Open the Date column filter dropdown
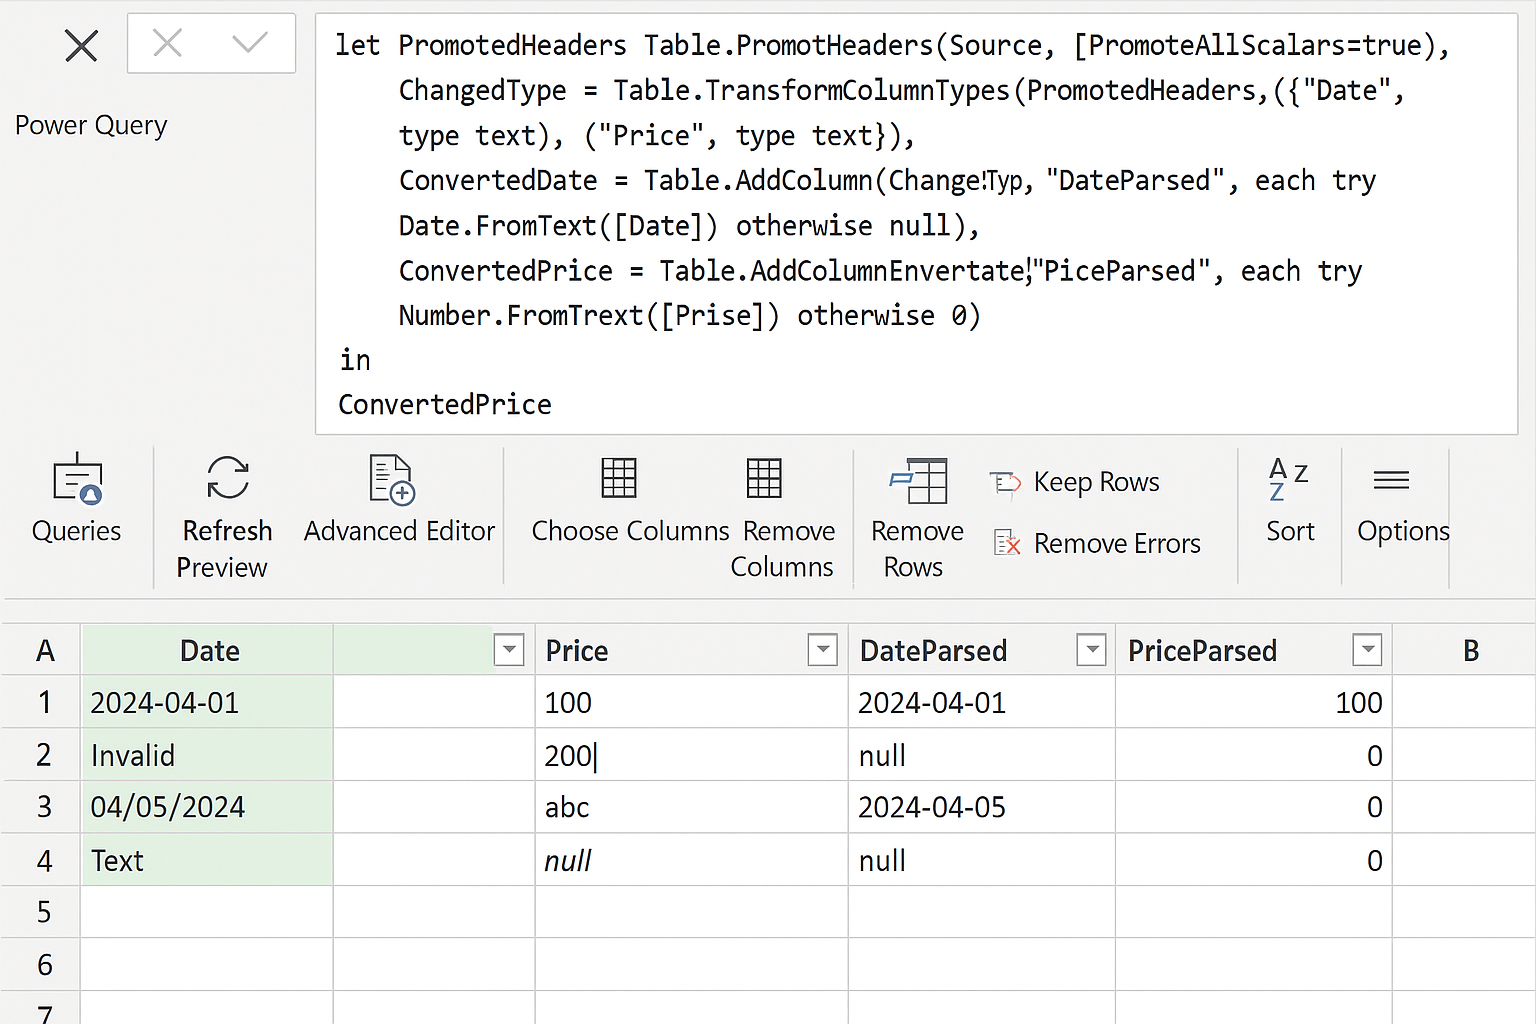This screenshot has width=1536, height=1024. (x=509, y=650)
